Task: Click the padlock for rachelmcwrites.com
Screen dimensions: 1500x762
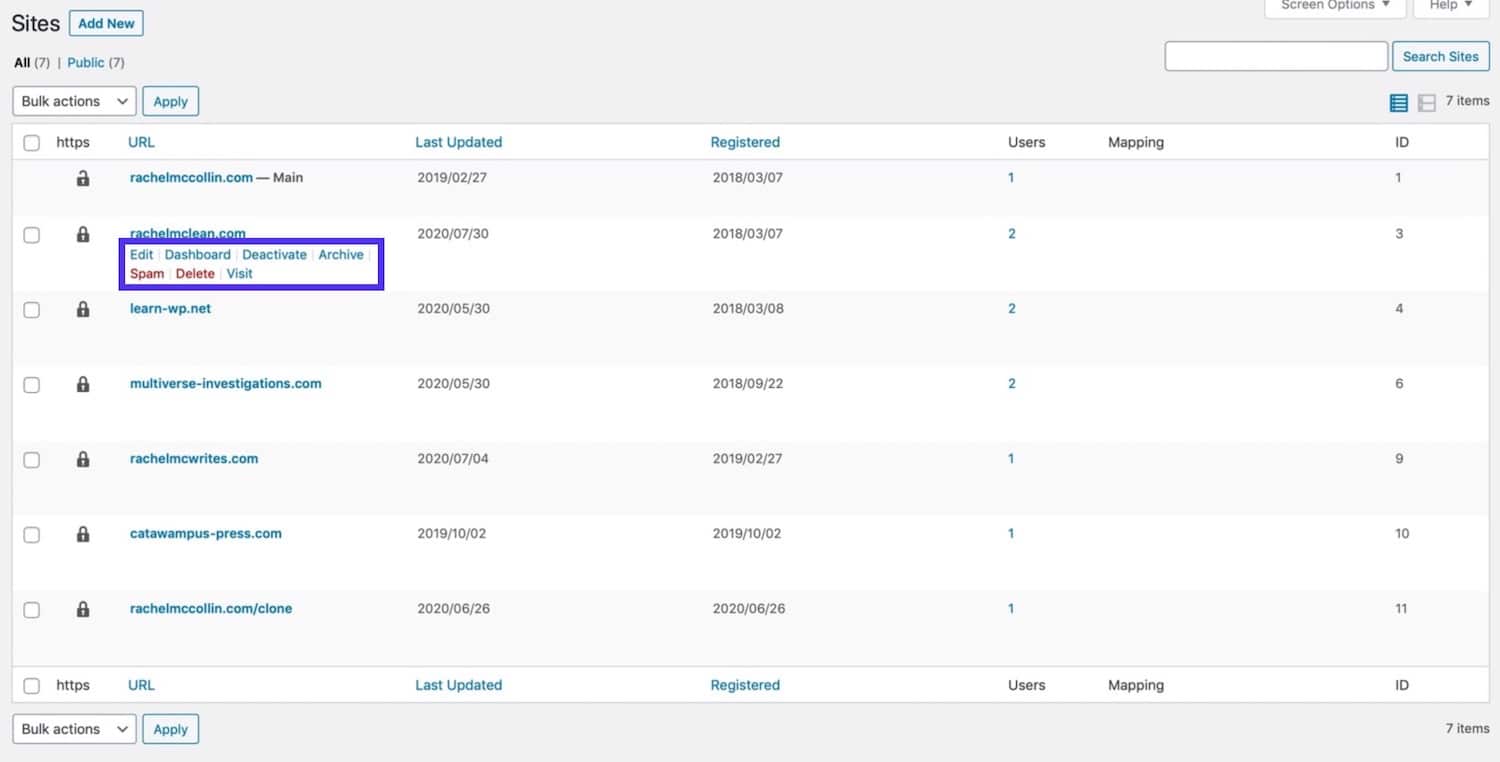Action: (x=83, y=460)
